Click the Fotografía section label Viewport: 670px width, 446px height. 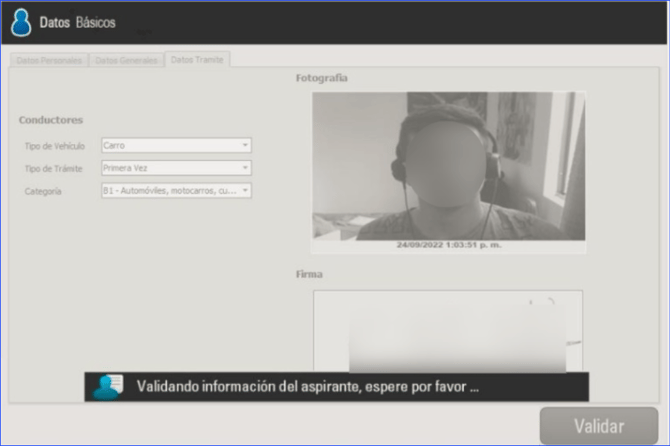tap(321, 77)
